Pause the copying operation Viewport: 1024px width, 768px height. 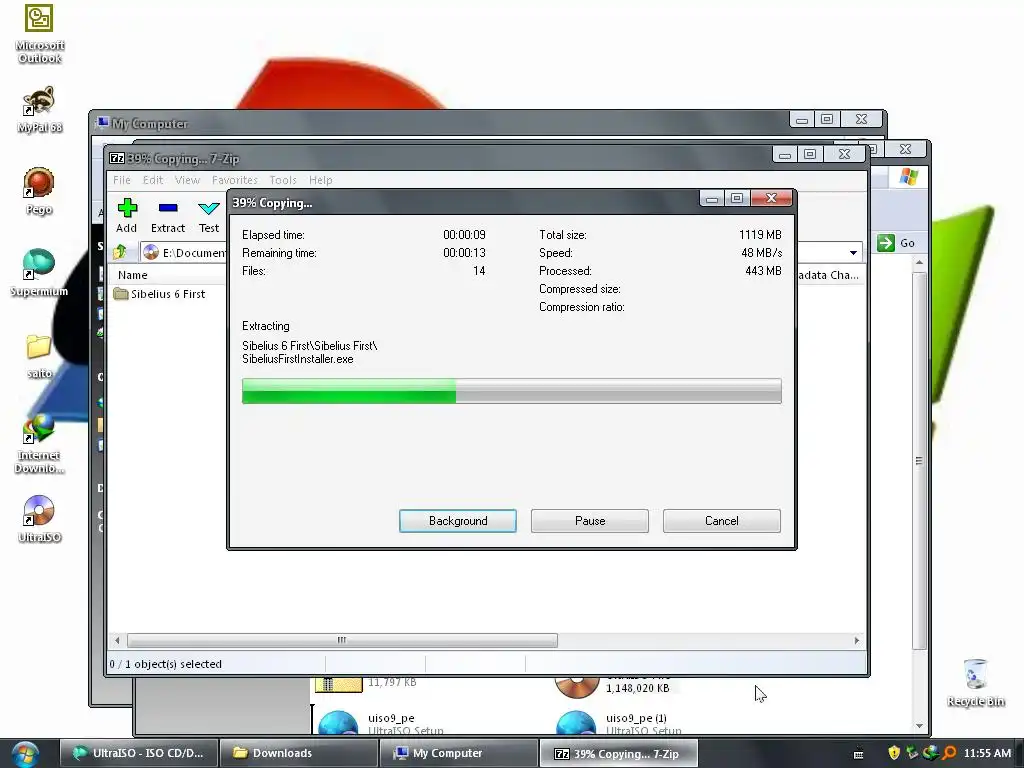coord(590,521)
